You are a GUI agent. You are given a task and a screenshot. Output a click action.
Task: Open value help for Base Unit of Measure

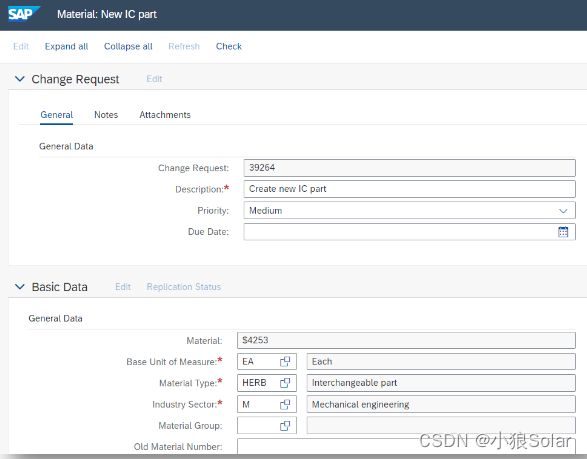coord(285,361)
